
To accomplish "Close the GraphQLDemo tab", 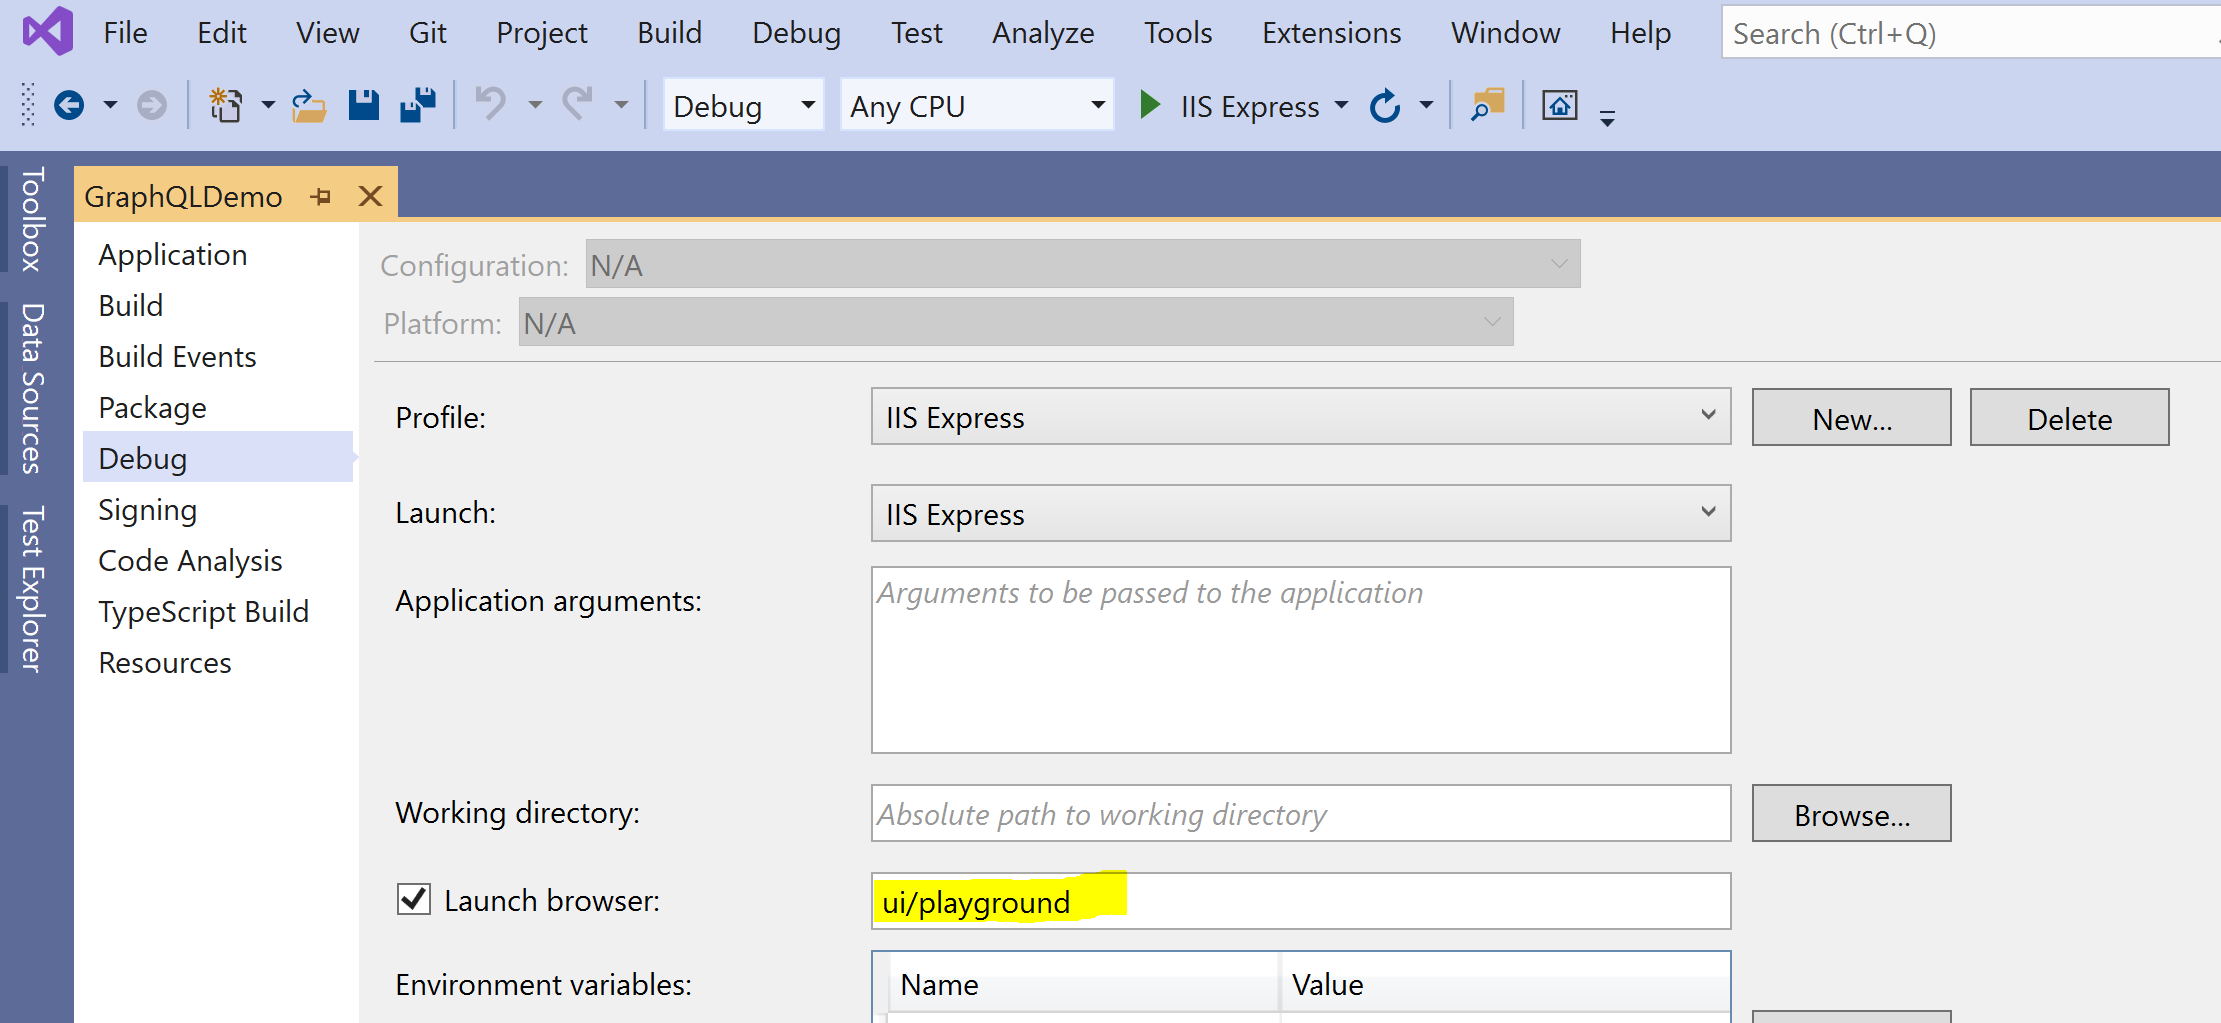I will [x=370, y=196].
